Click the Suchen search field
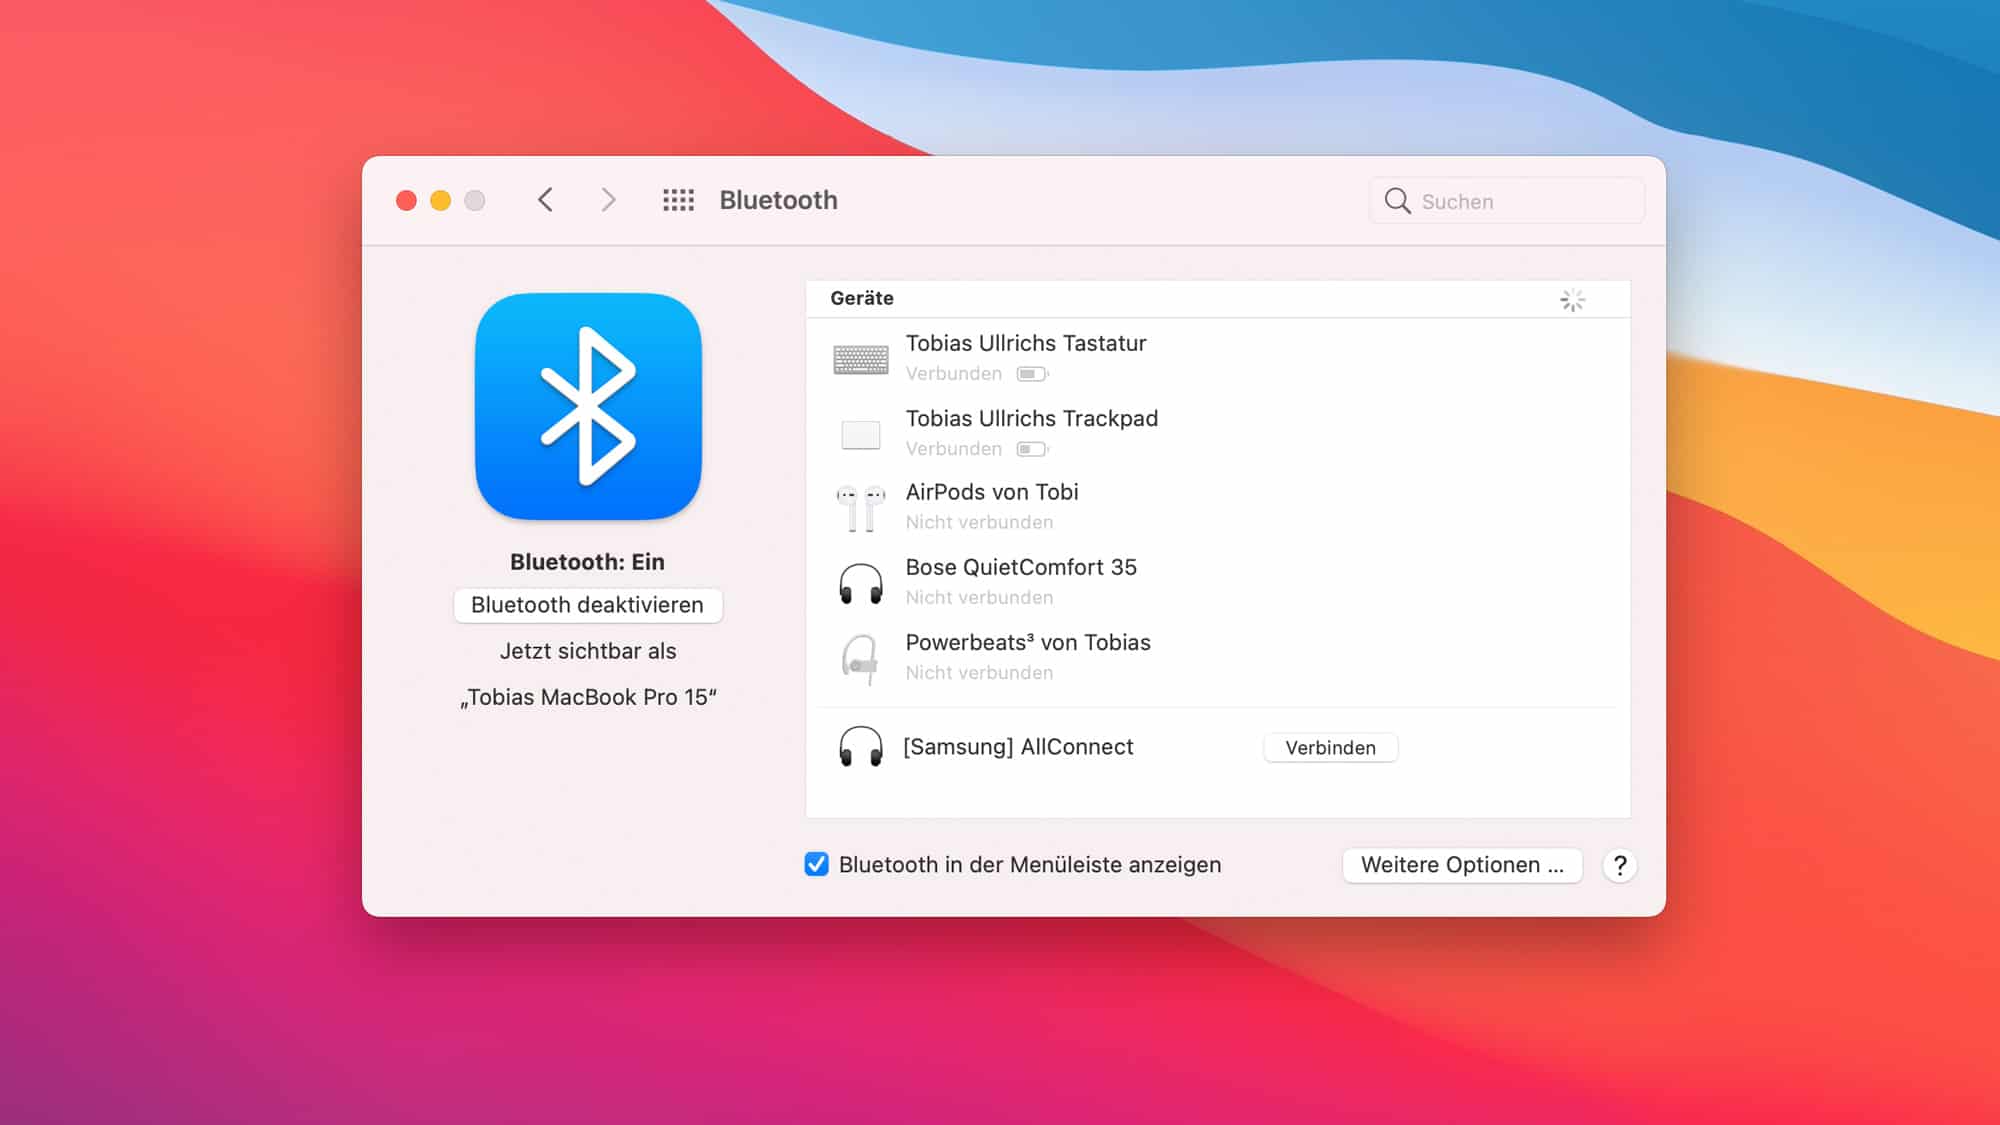Viewport: 2000px width, 1125px height. click(1507, 201)
